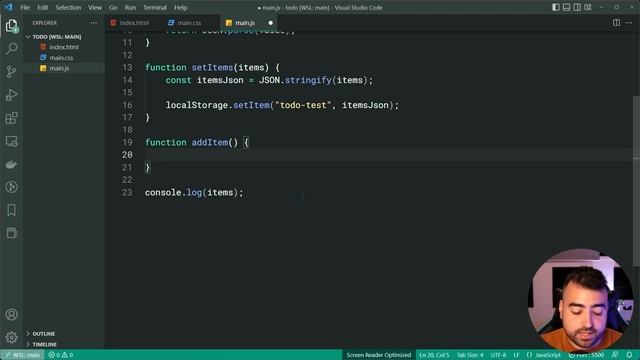The image size is (640, 360).
Task: Open the Search view in activity bar
Action: [x=11, y=49]
